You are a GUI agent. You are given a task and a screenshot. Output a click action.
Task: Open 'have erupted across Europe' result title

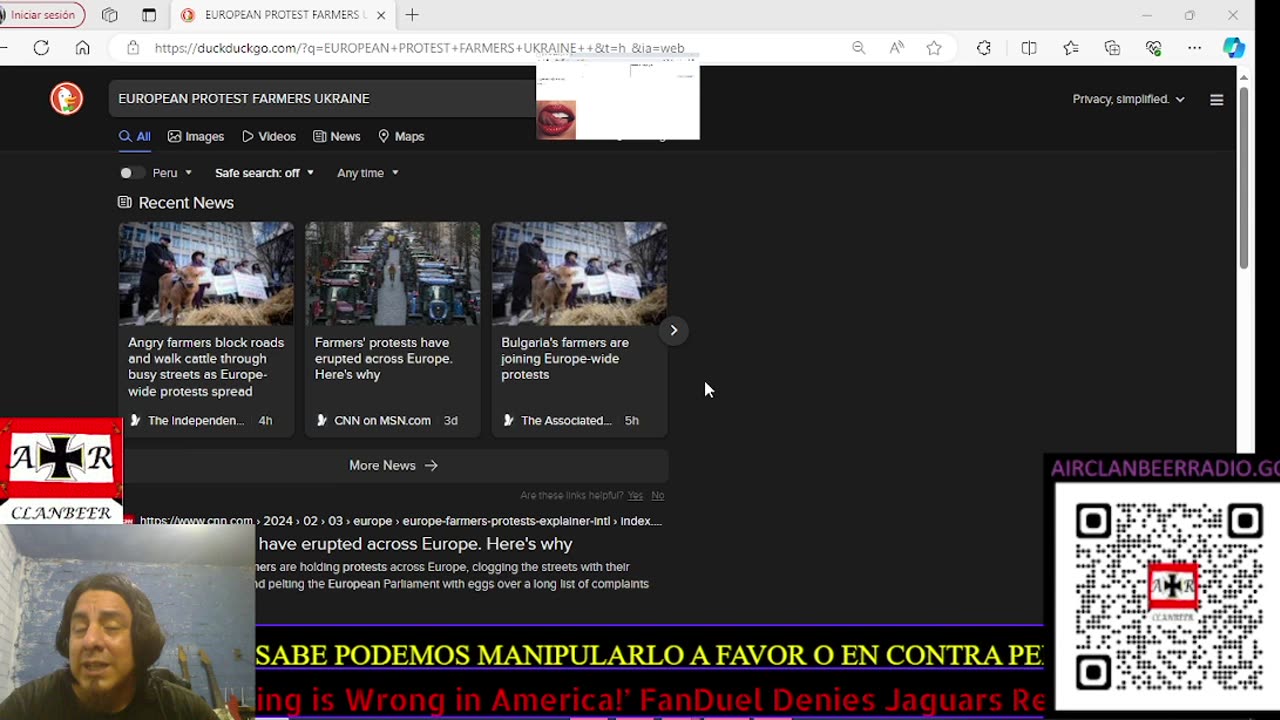point(415,544)
